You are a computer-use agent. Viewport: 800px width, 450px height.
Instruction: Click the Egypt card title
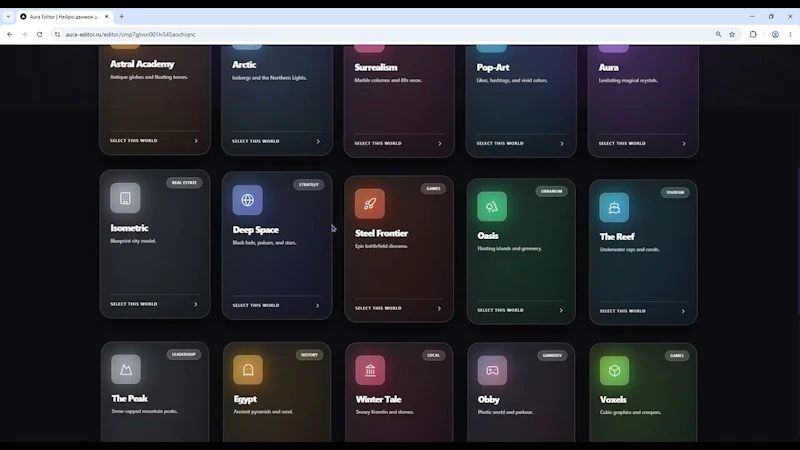coord(245,399)
